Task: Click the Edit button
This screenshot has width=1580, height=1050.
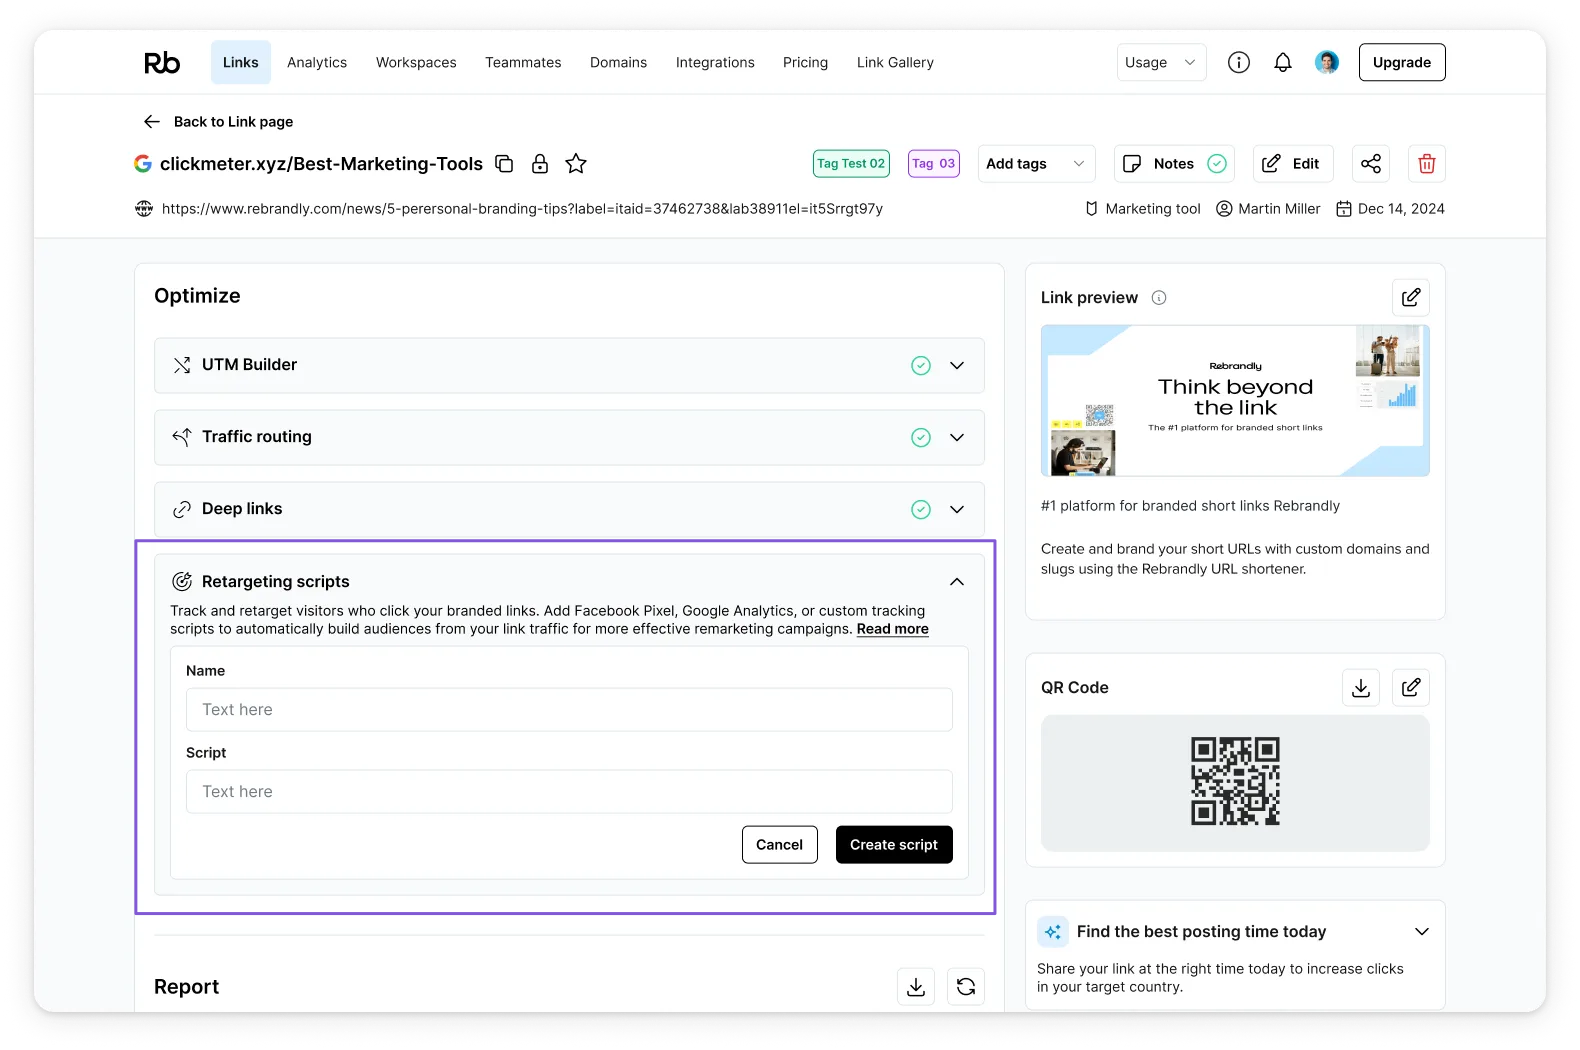Action: click(1293, 164)
